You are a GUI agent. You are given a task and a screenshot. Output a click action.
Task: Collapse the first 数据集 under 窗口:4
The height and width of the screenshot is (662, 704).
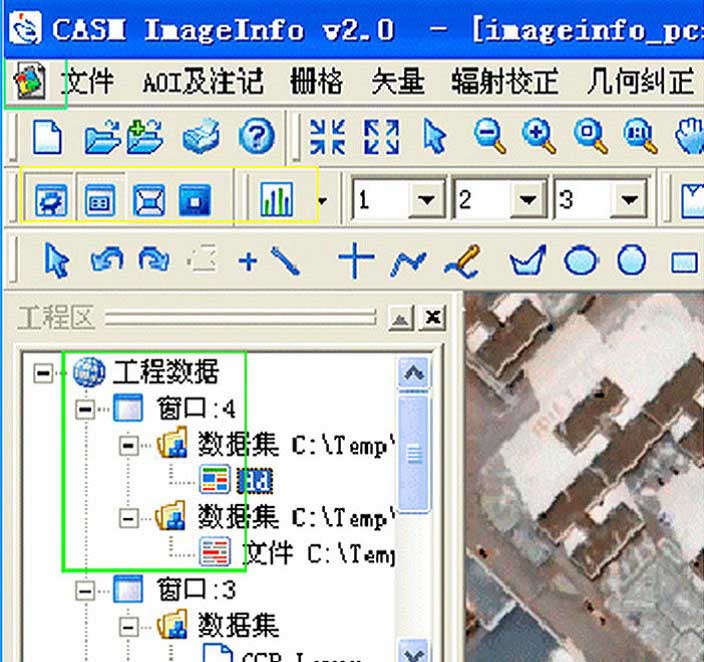pos(128,446)
